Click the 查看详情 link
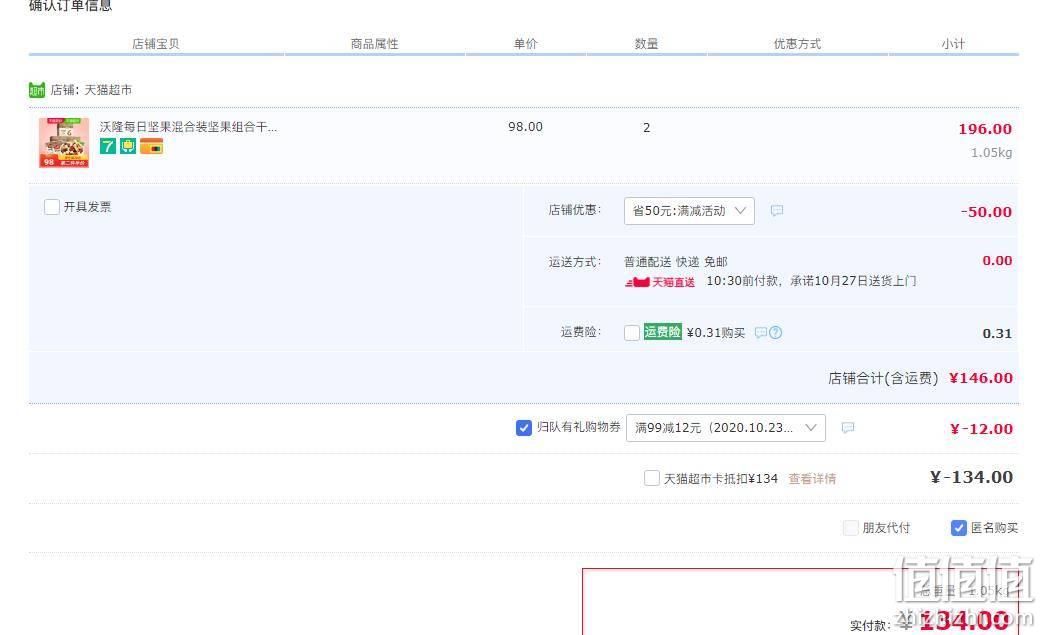 click(x=812, y=479)
